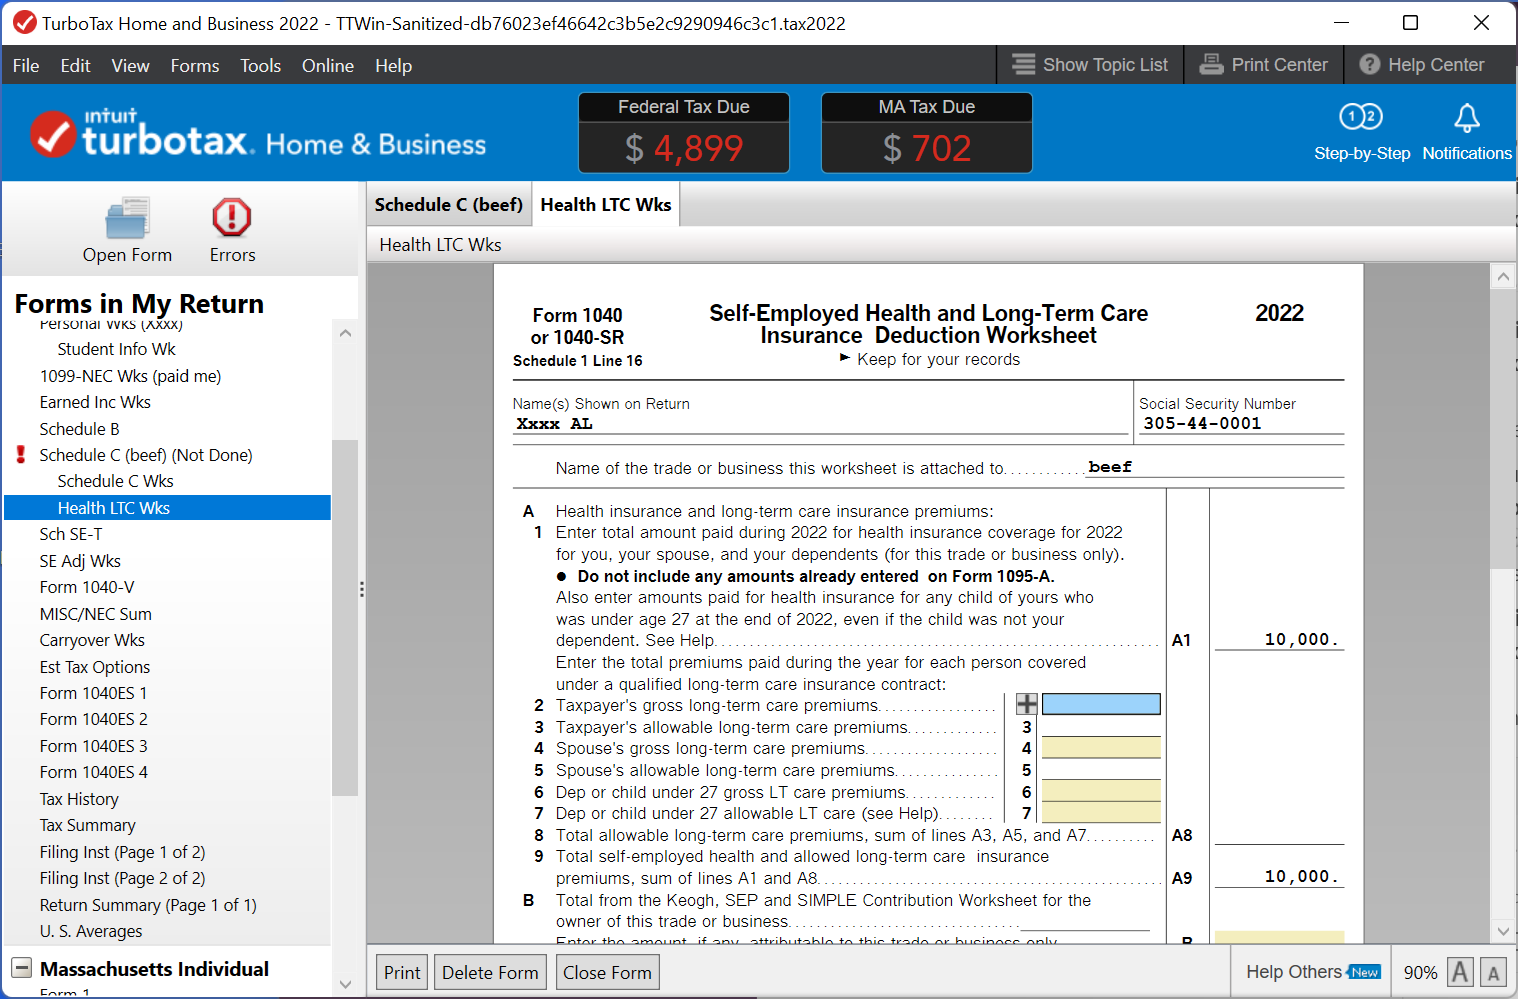Click the Delete Form button
1518x999 pixels.
pyautogui.click(x=490, y=973)
